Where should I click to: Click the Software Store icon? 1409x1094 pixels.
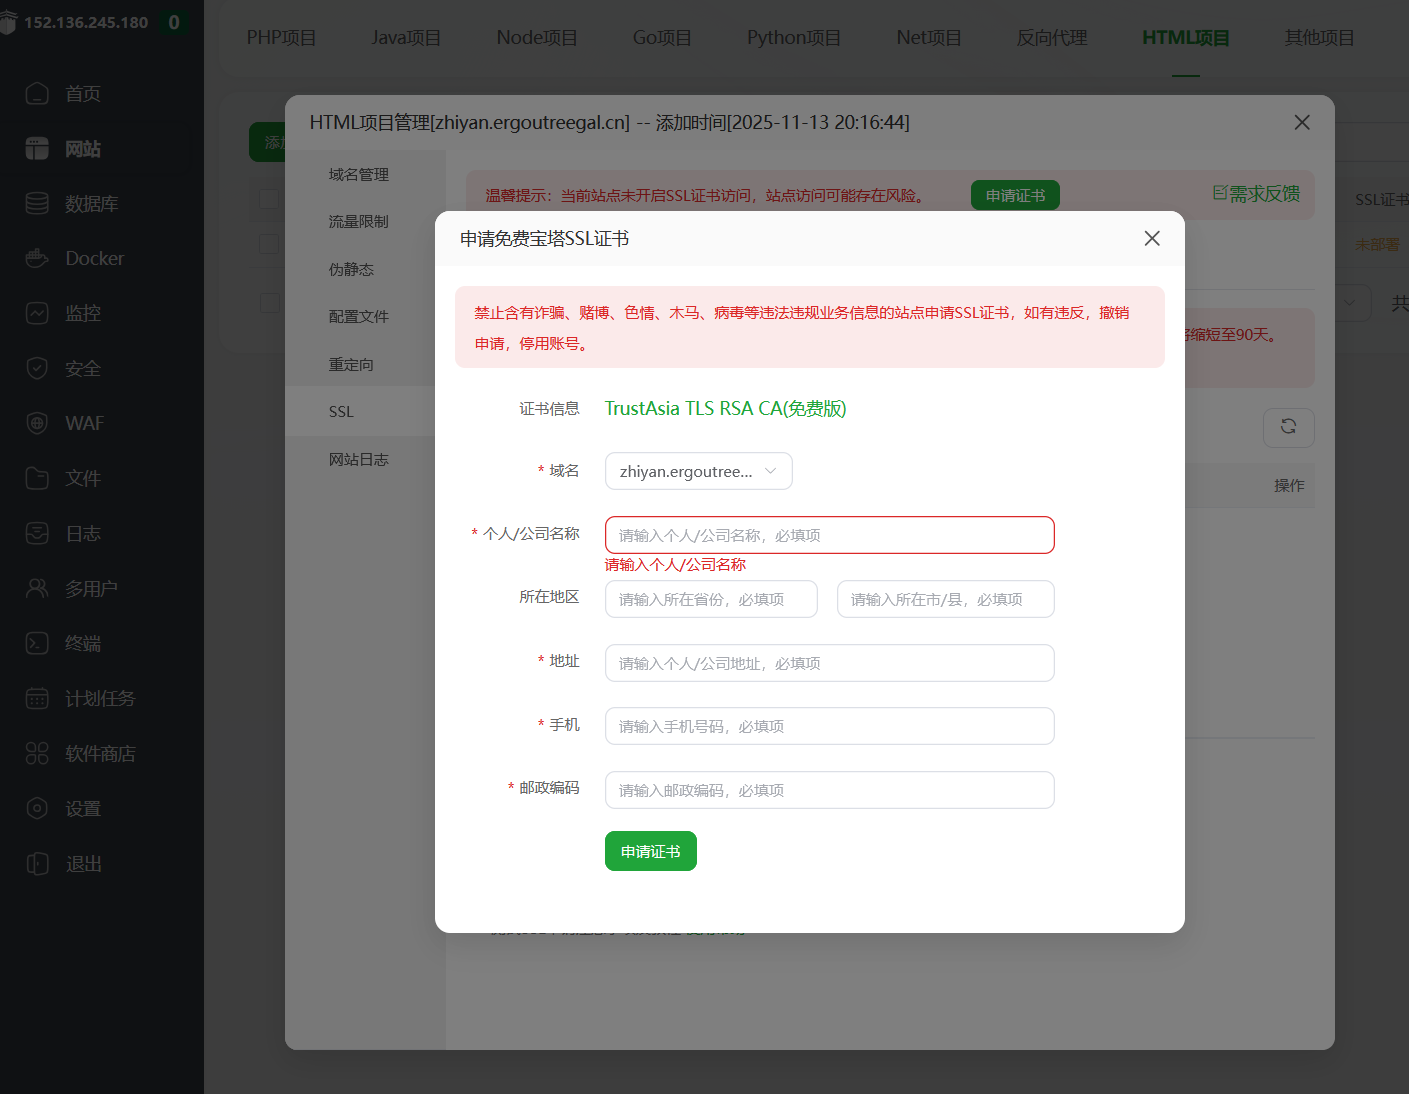click(x=37, y=754)
